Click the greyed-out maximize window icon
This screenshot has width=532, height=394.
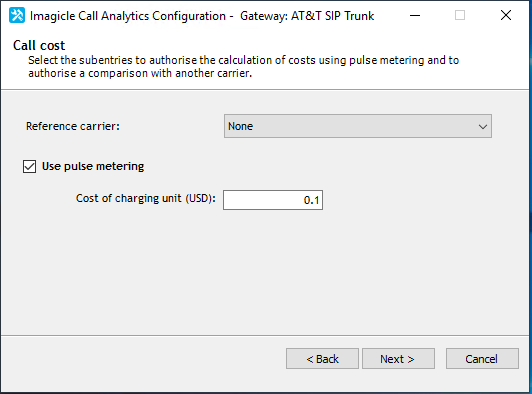point(460,16)
